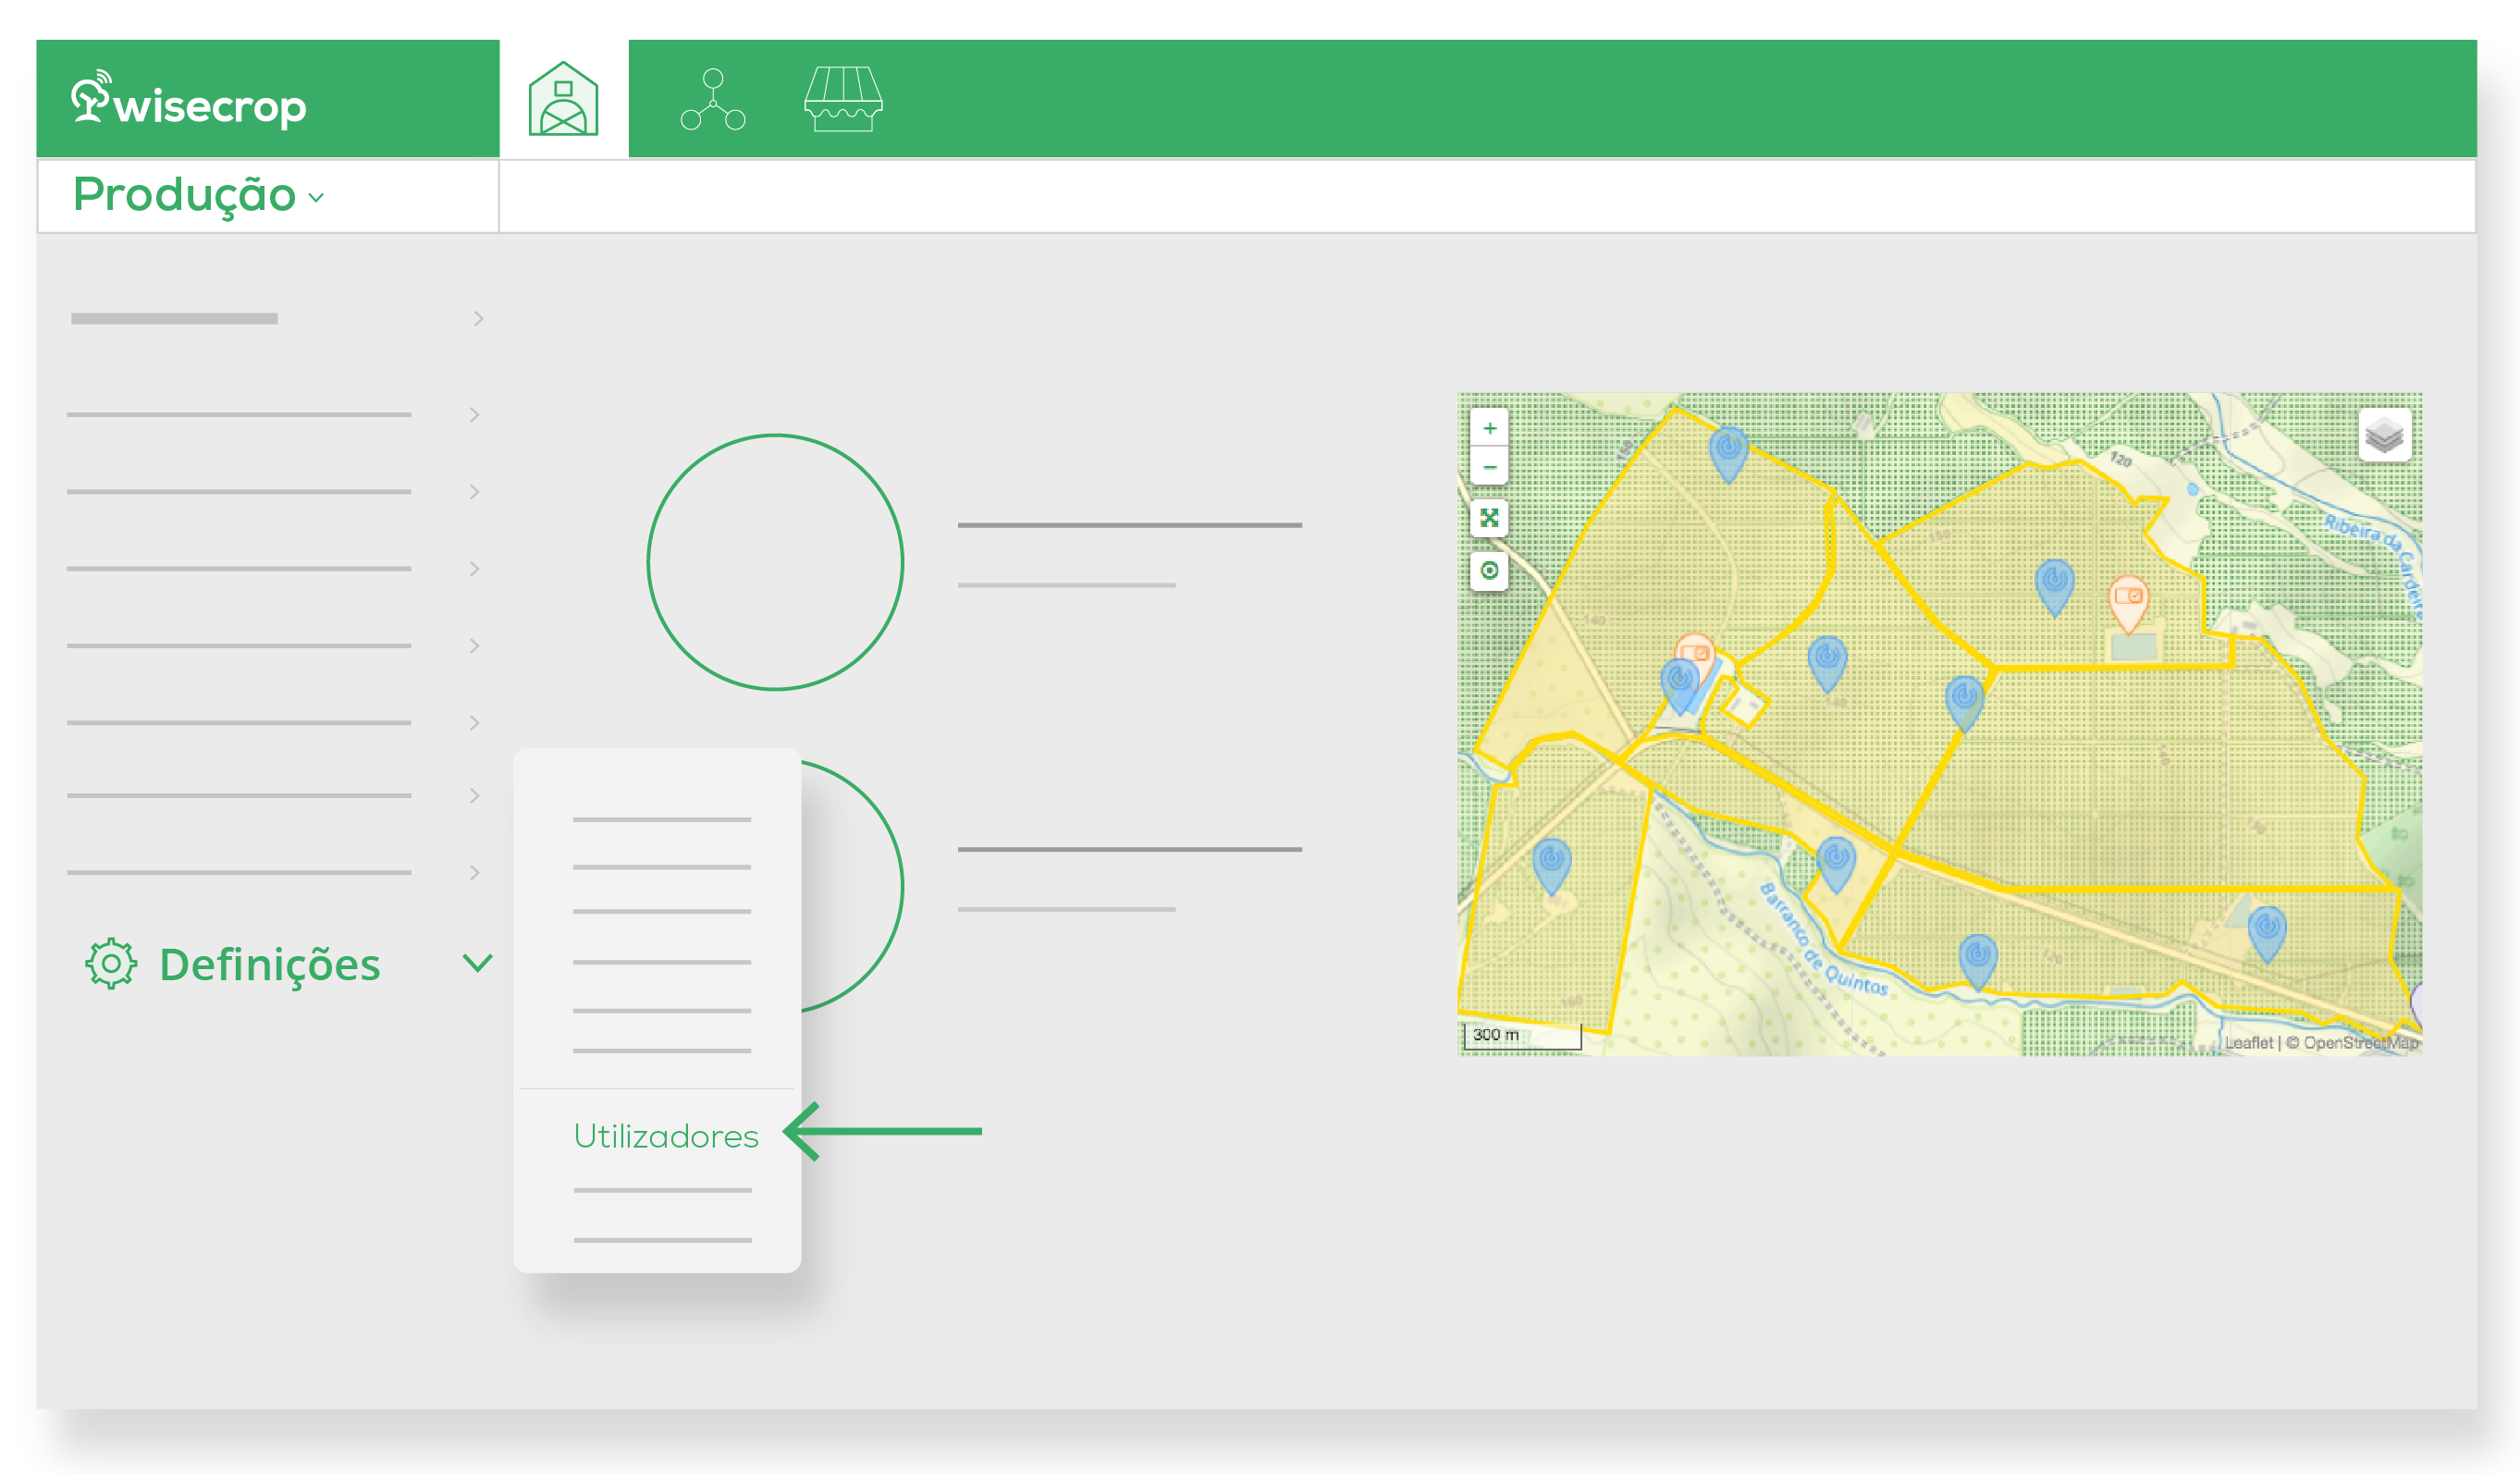Click the map locate target icon
This screenshot has width=2520, height=1474.
[1489, 570]
